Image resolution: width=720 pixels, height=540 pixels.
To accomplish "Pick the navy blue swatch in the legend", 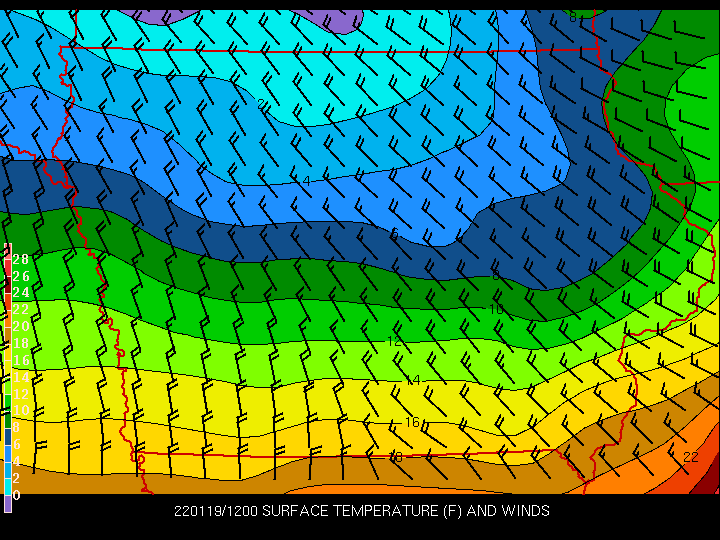I will (8, 437).
